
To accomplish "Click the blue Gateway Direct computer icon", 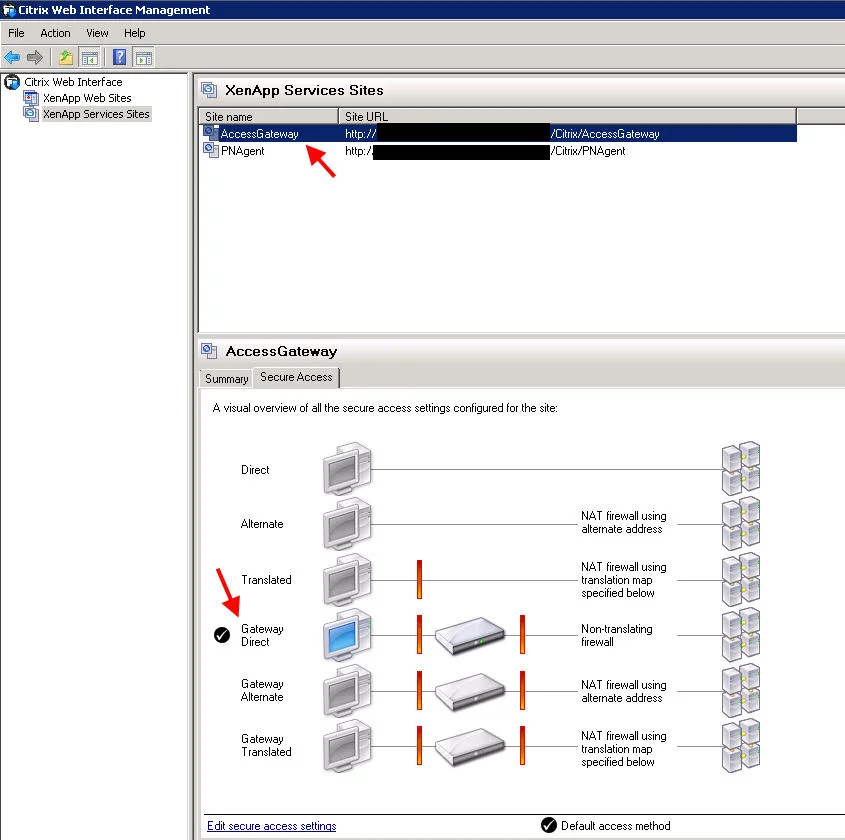I will [x=348, y=635].
